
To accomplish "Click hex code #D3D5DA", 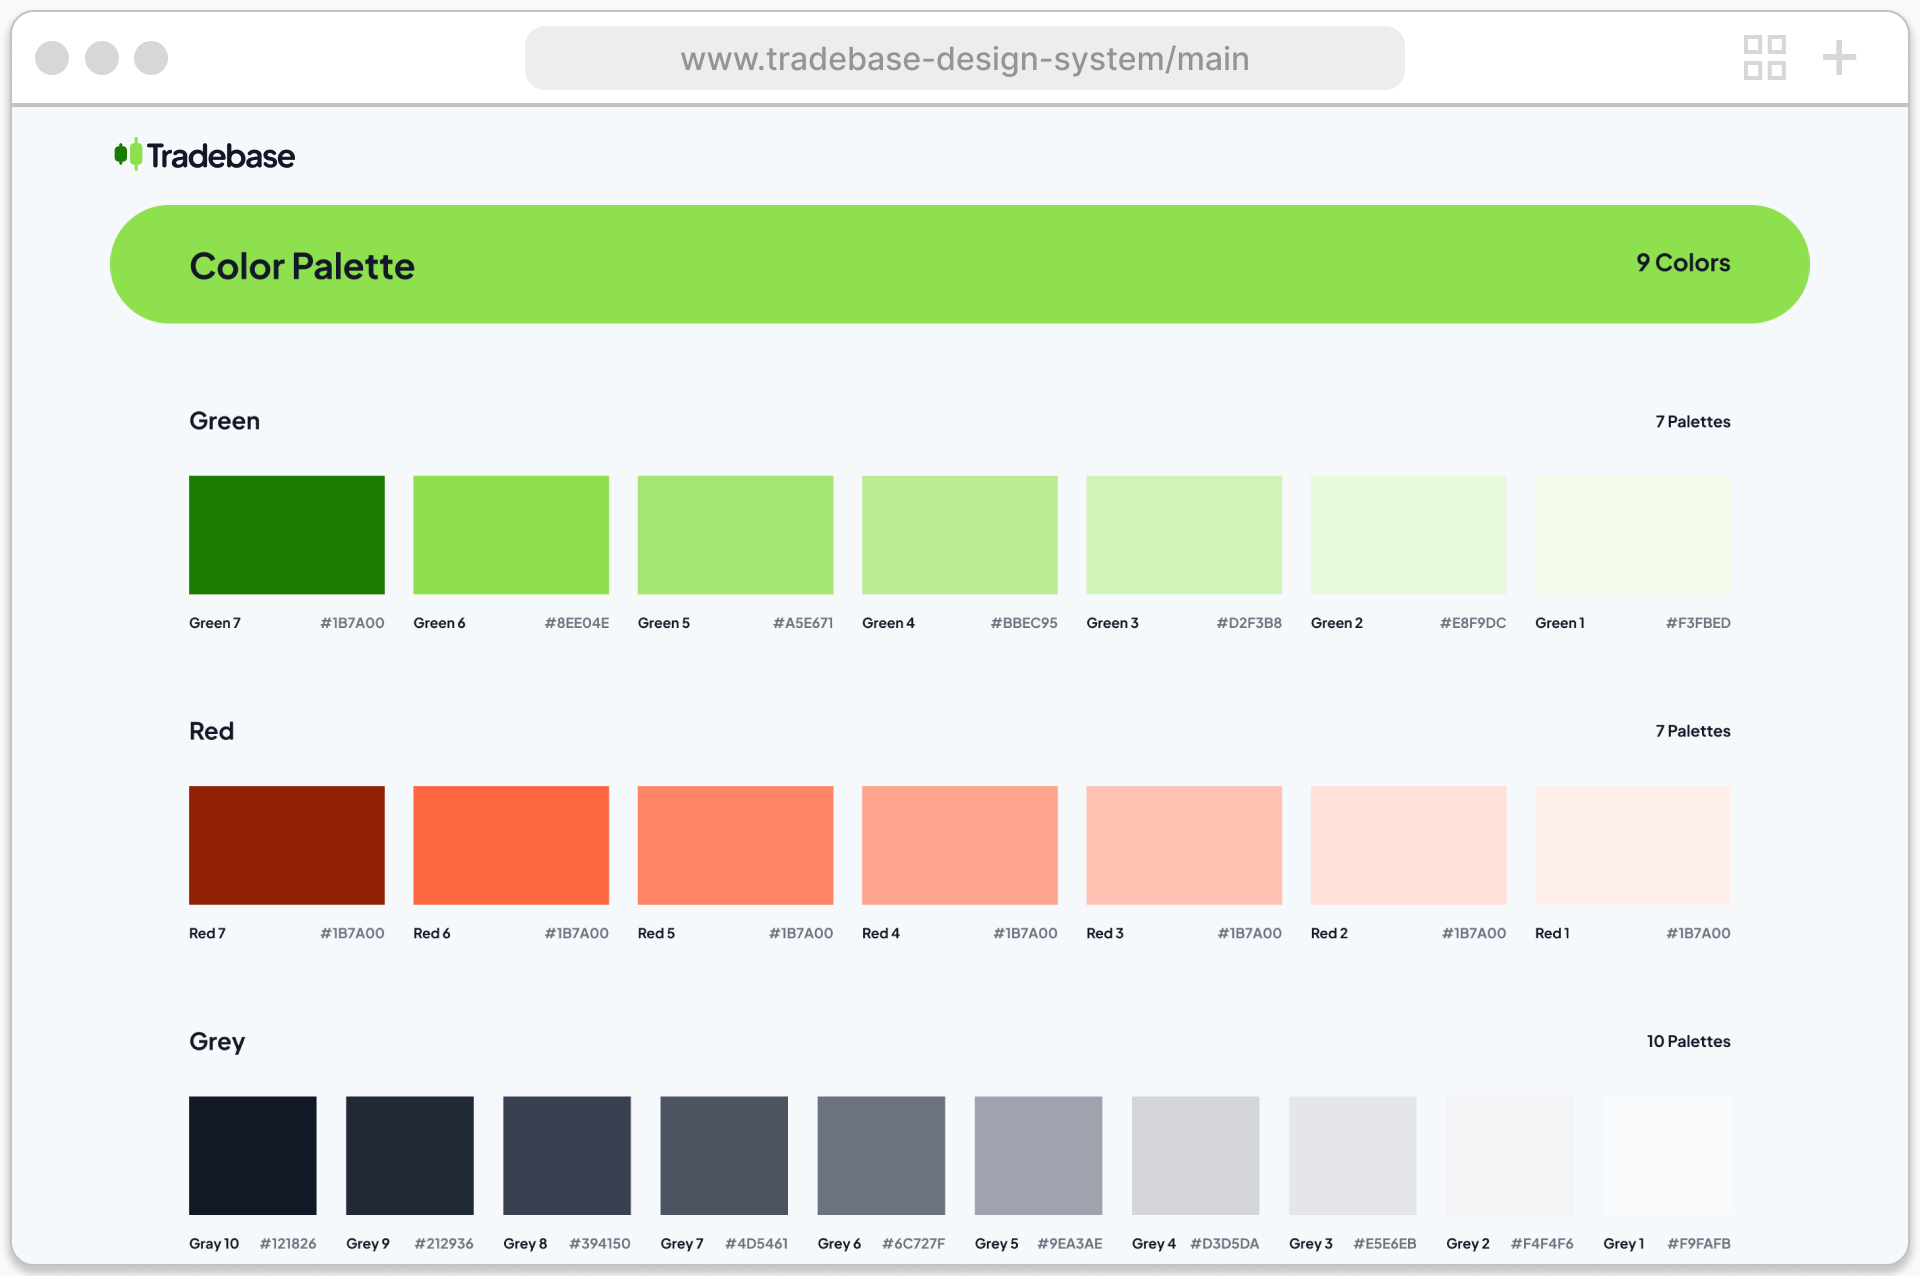I will tap(1225, 1244).
